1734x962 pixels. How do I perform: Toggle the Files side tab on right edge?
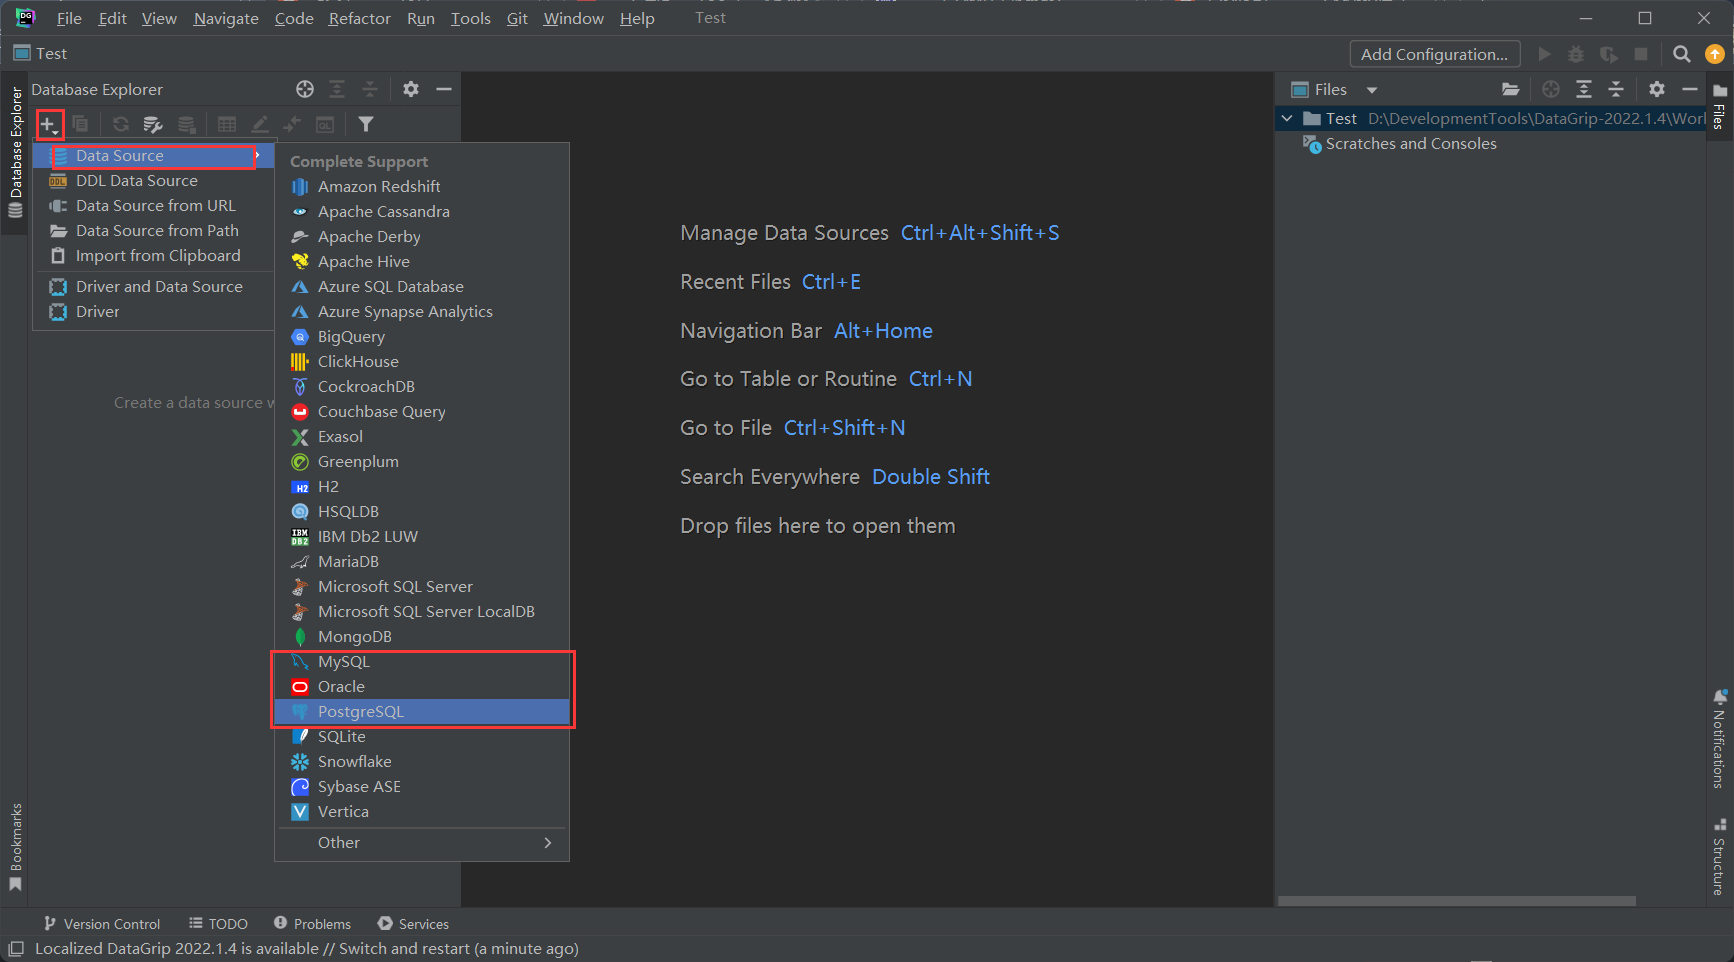1719,107
